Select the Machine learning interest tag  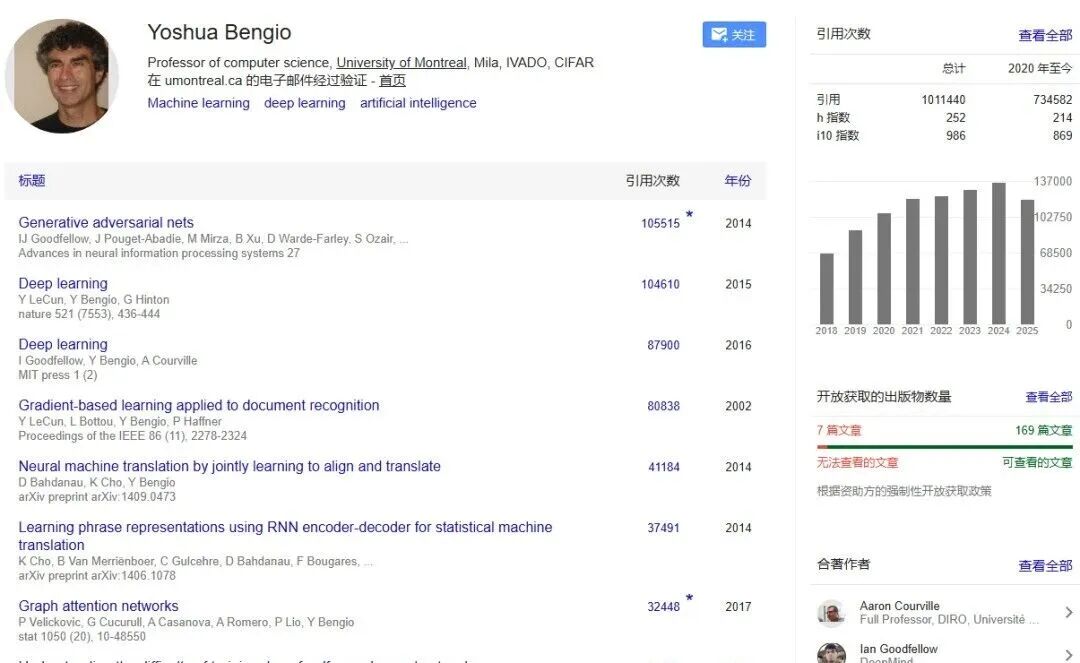point(198,103)
